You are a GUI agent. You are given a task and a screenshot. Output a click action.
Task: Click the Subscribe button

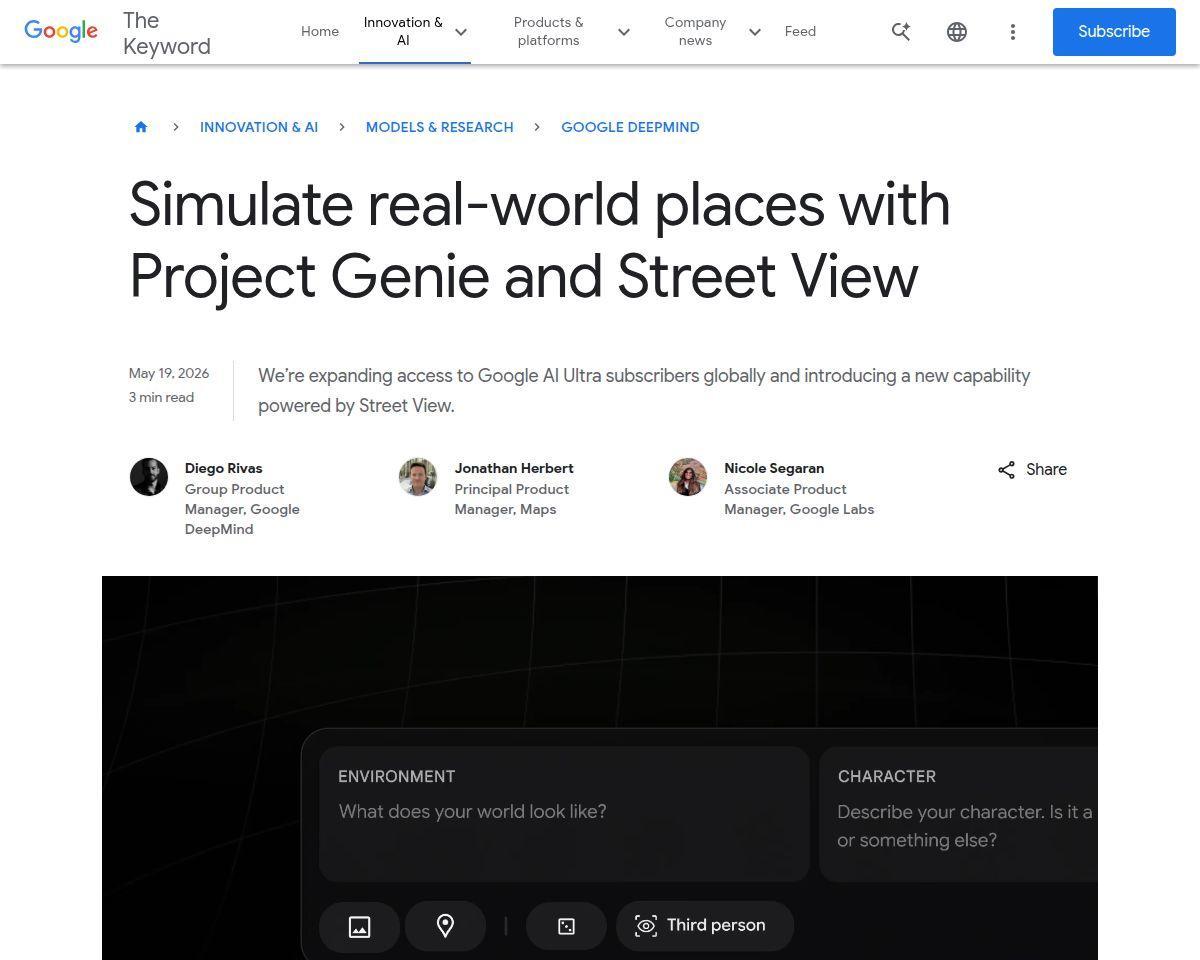(1114, 32)
